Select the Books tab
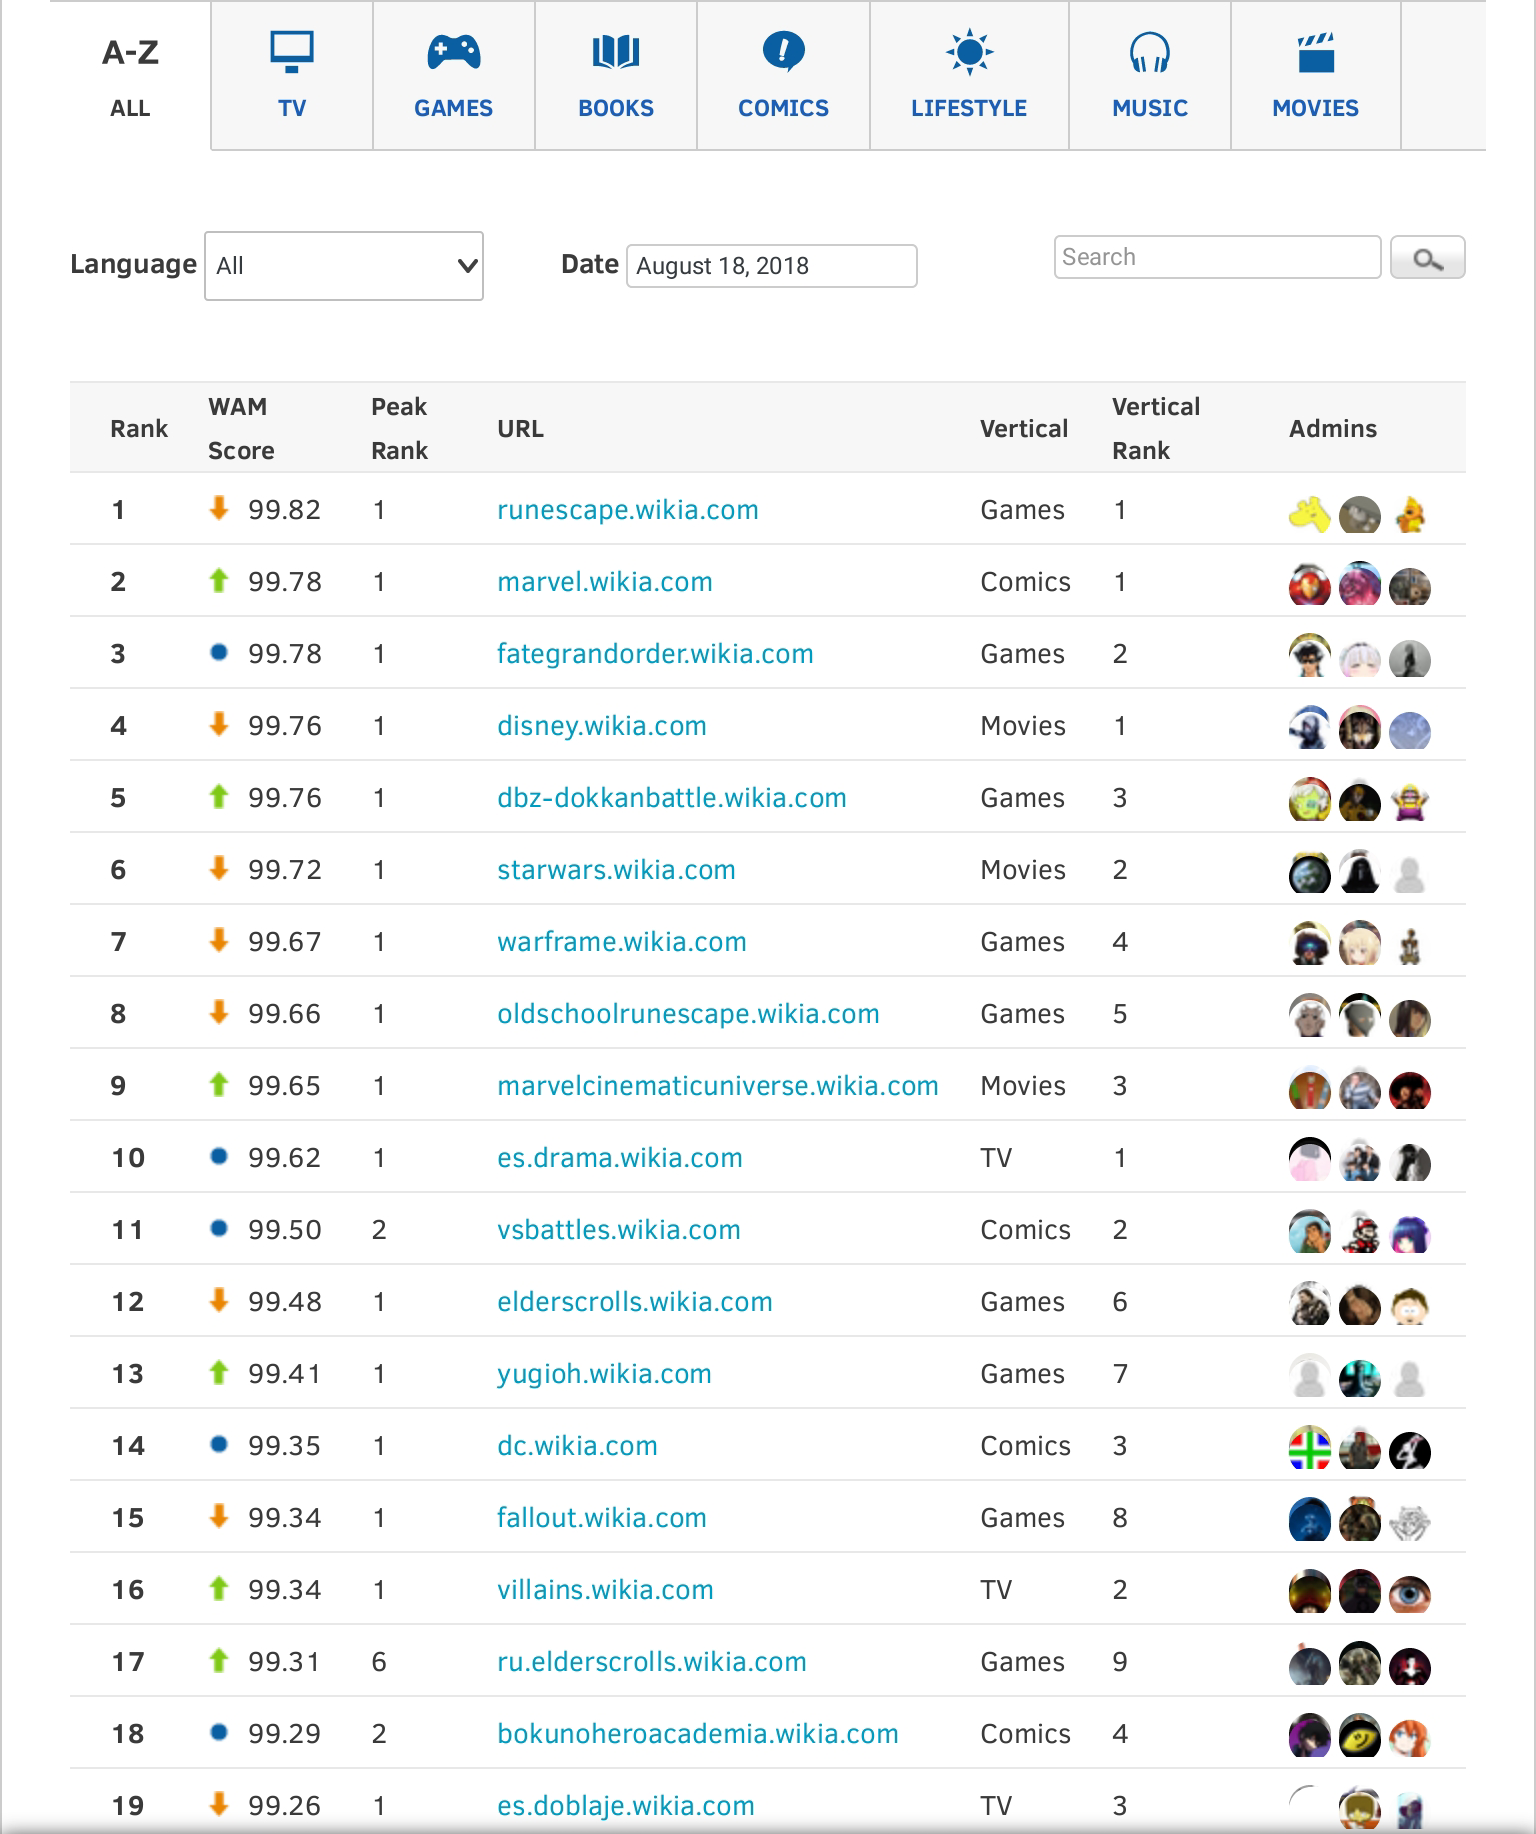Image resolution: width=1536 pixels, height=1834 pixels. pos(616,76)
